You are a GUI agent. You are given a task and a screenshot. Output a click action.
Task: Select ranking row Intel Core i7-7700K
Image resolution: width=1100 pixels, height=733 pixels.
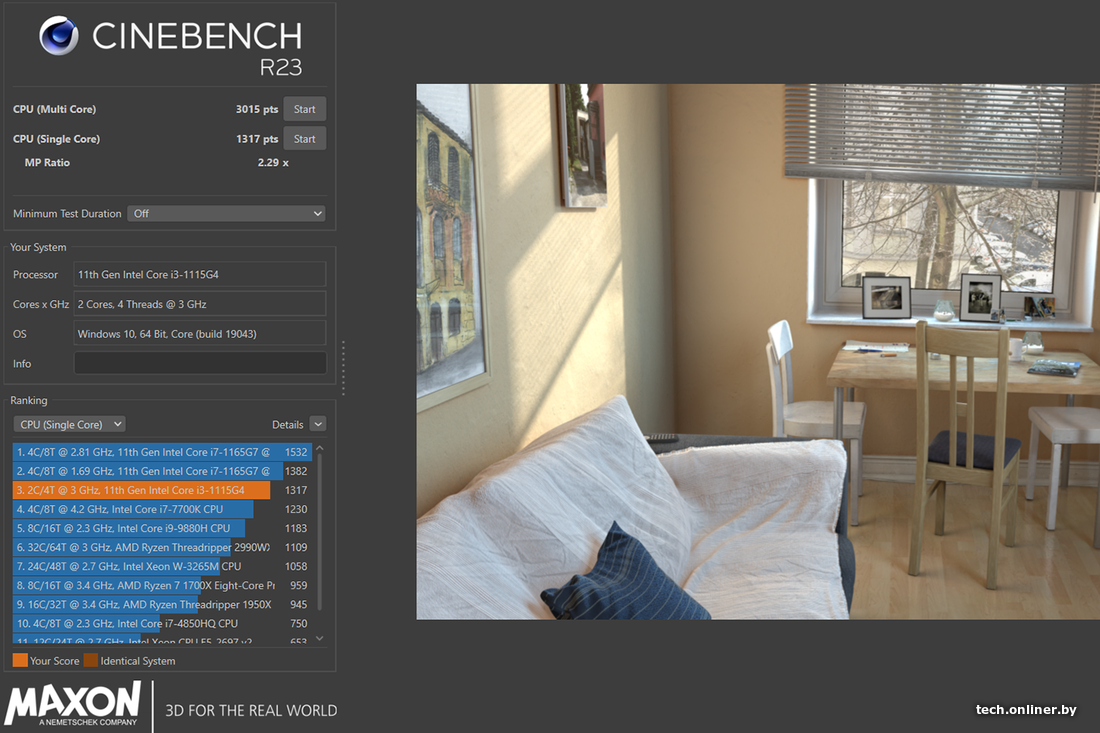pos(162,509)
